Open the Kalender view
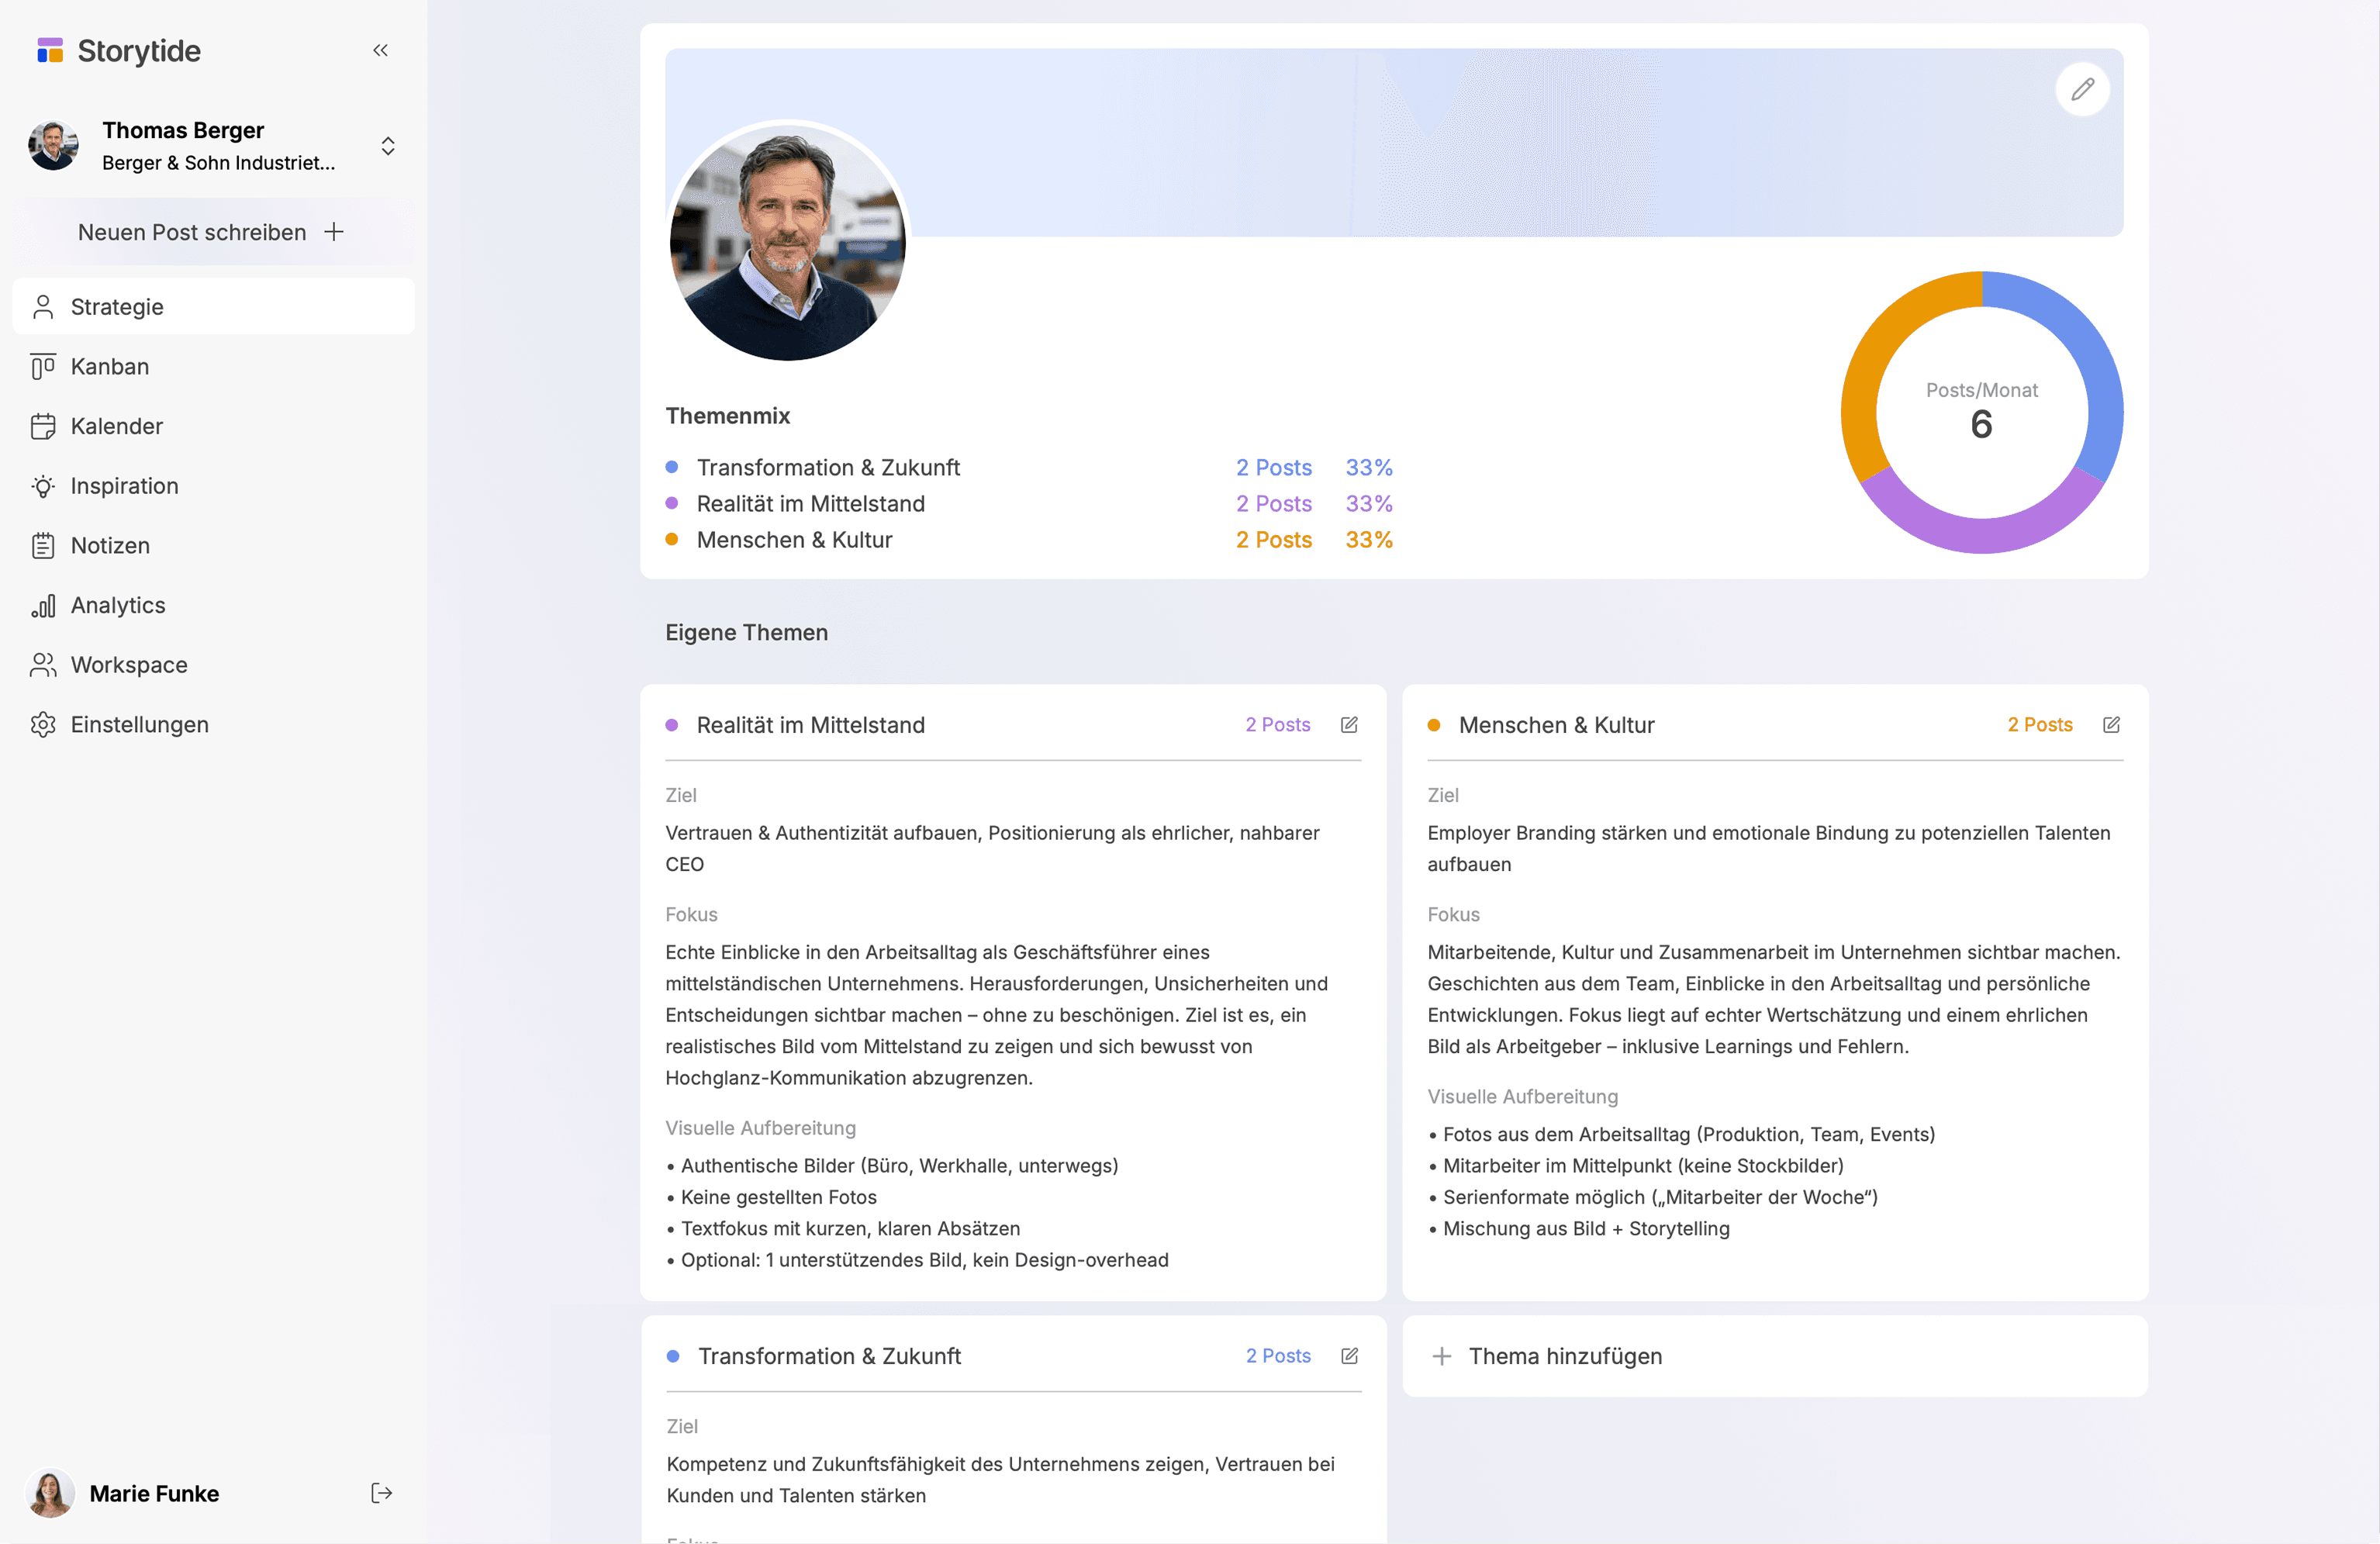2380x1544 pixels. [x=116, y=427]
